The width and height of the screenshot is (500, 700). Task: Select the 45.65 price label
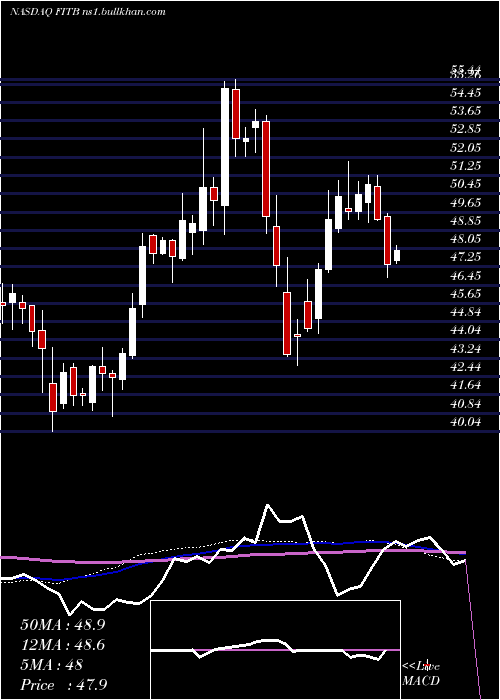pos(466,294)
